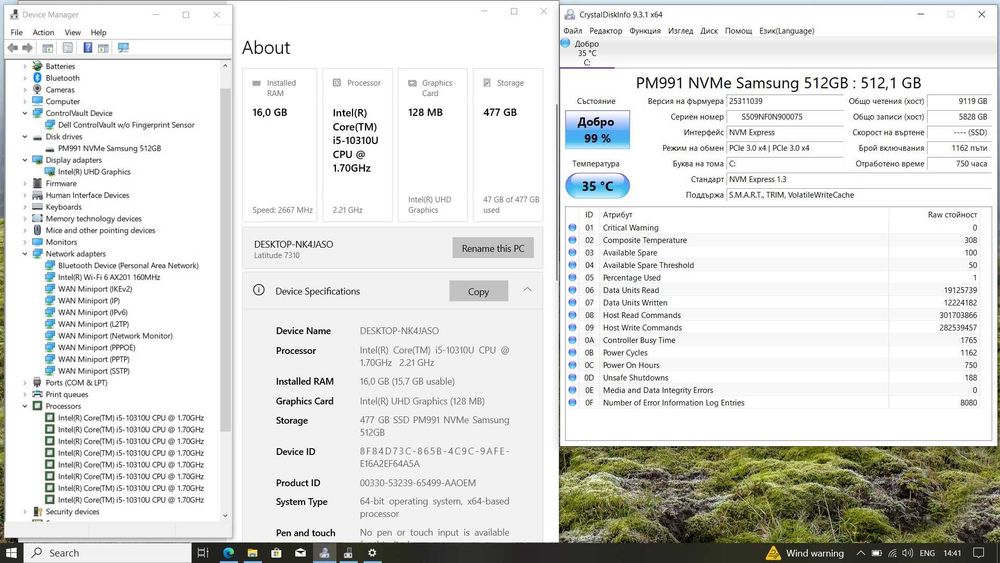Image resolution: width=1000 pixels, height=563 pixels.
Task: Select Bluetooth Device (Personal Area Network)
Action: [128, 265]
